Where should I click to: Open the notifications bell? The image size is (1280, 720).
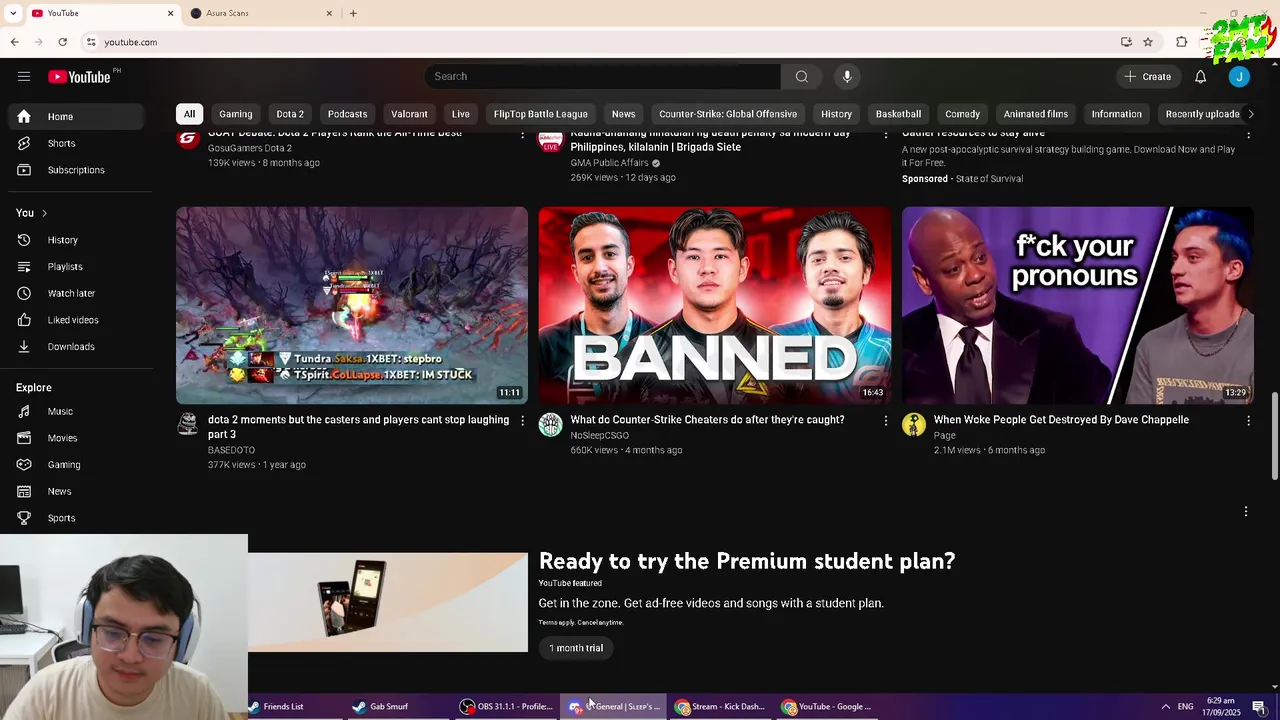1200,77
